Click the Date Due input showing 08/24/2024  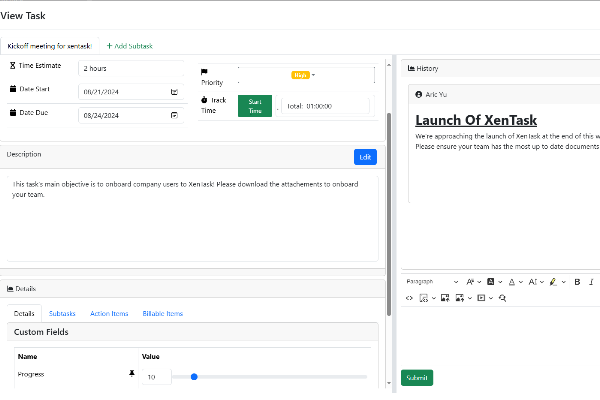point(131,115)
